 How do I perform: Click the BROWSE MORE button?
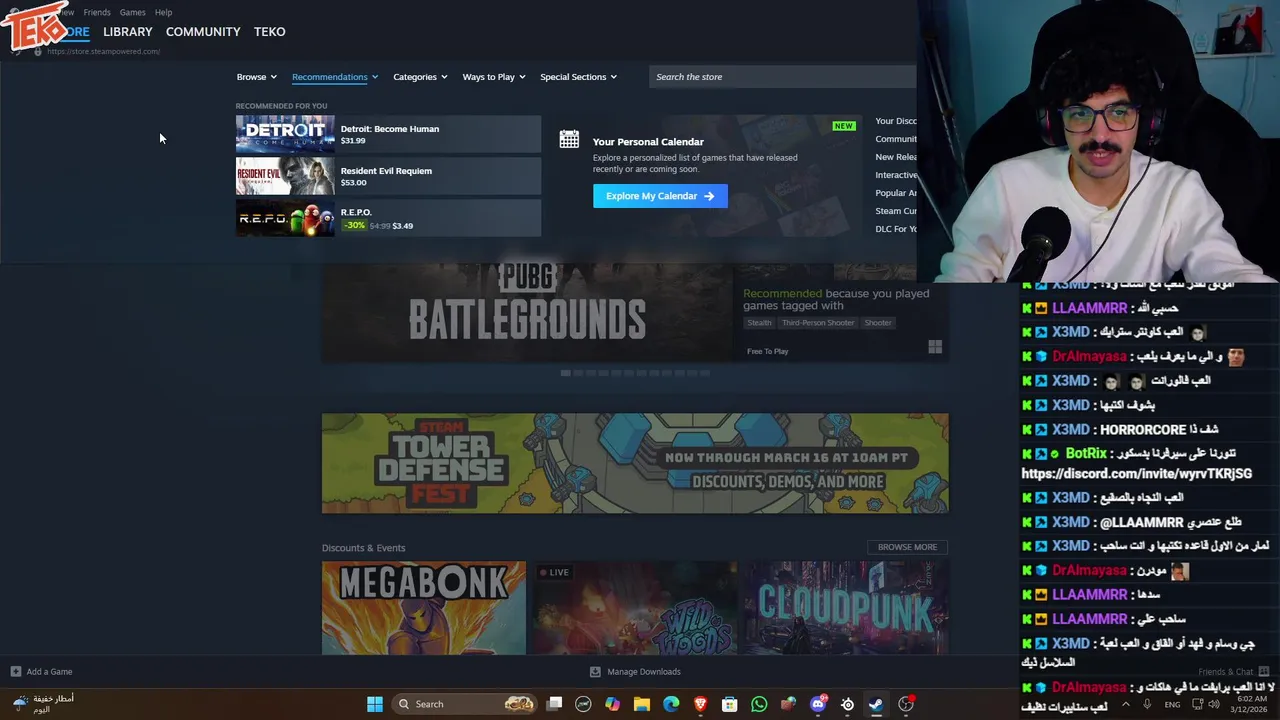tap(907, 547)
